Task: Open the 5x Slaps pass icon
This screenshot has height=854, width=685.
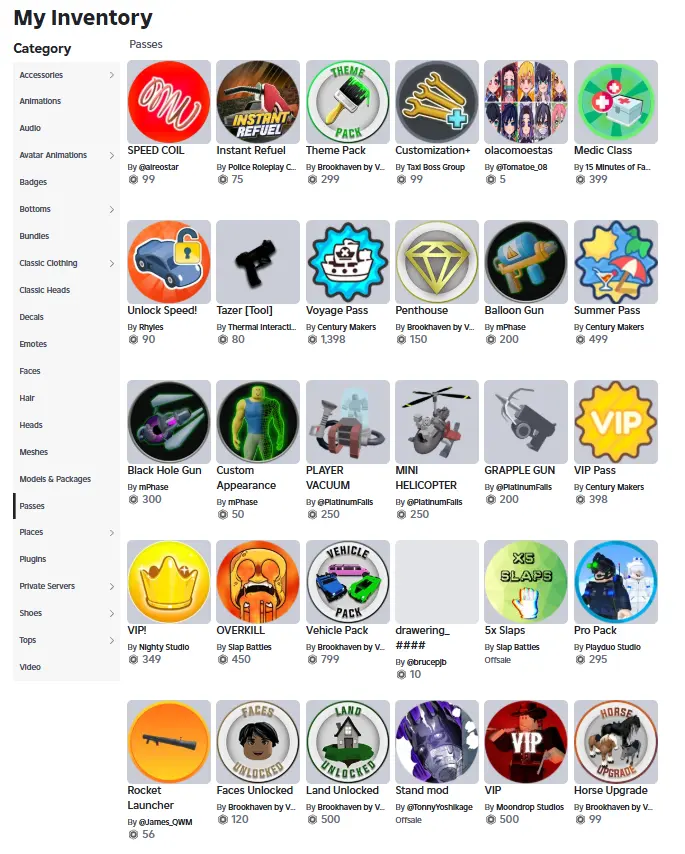Action: (526, 582)
